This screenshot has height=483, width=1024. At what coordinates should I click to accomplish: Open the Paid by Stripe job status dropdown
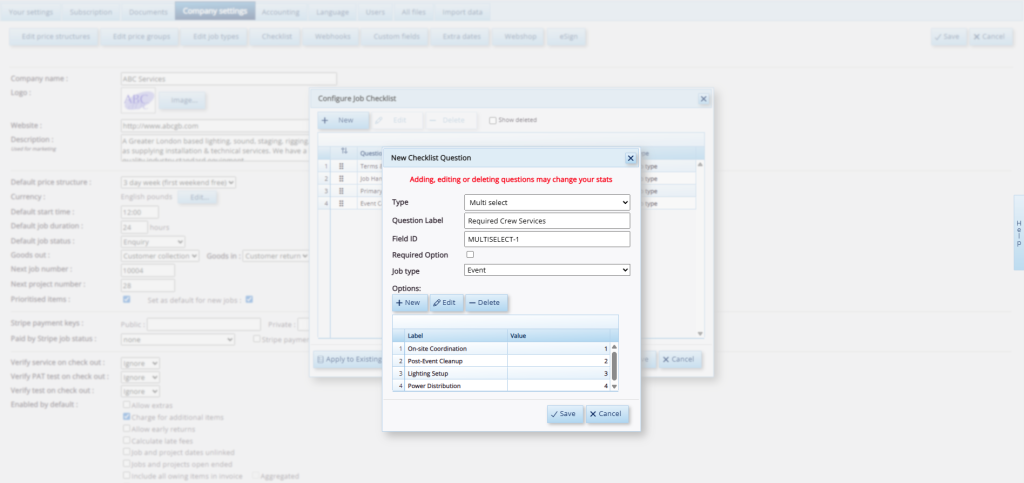(x=178, y=339)
